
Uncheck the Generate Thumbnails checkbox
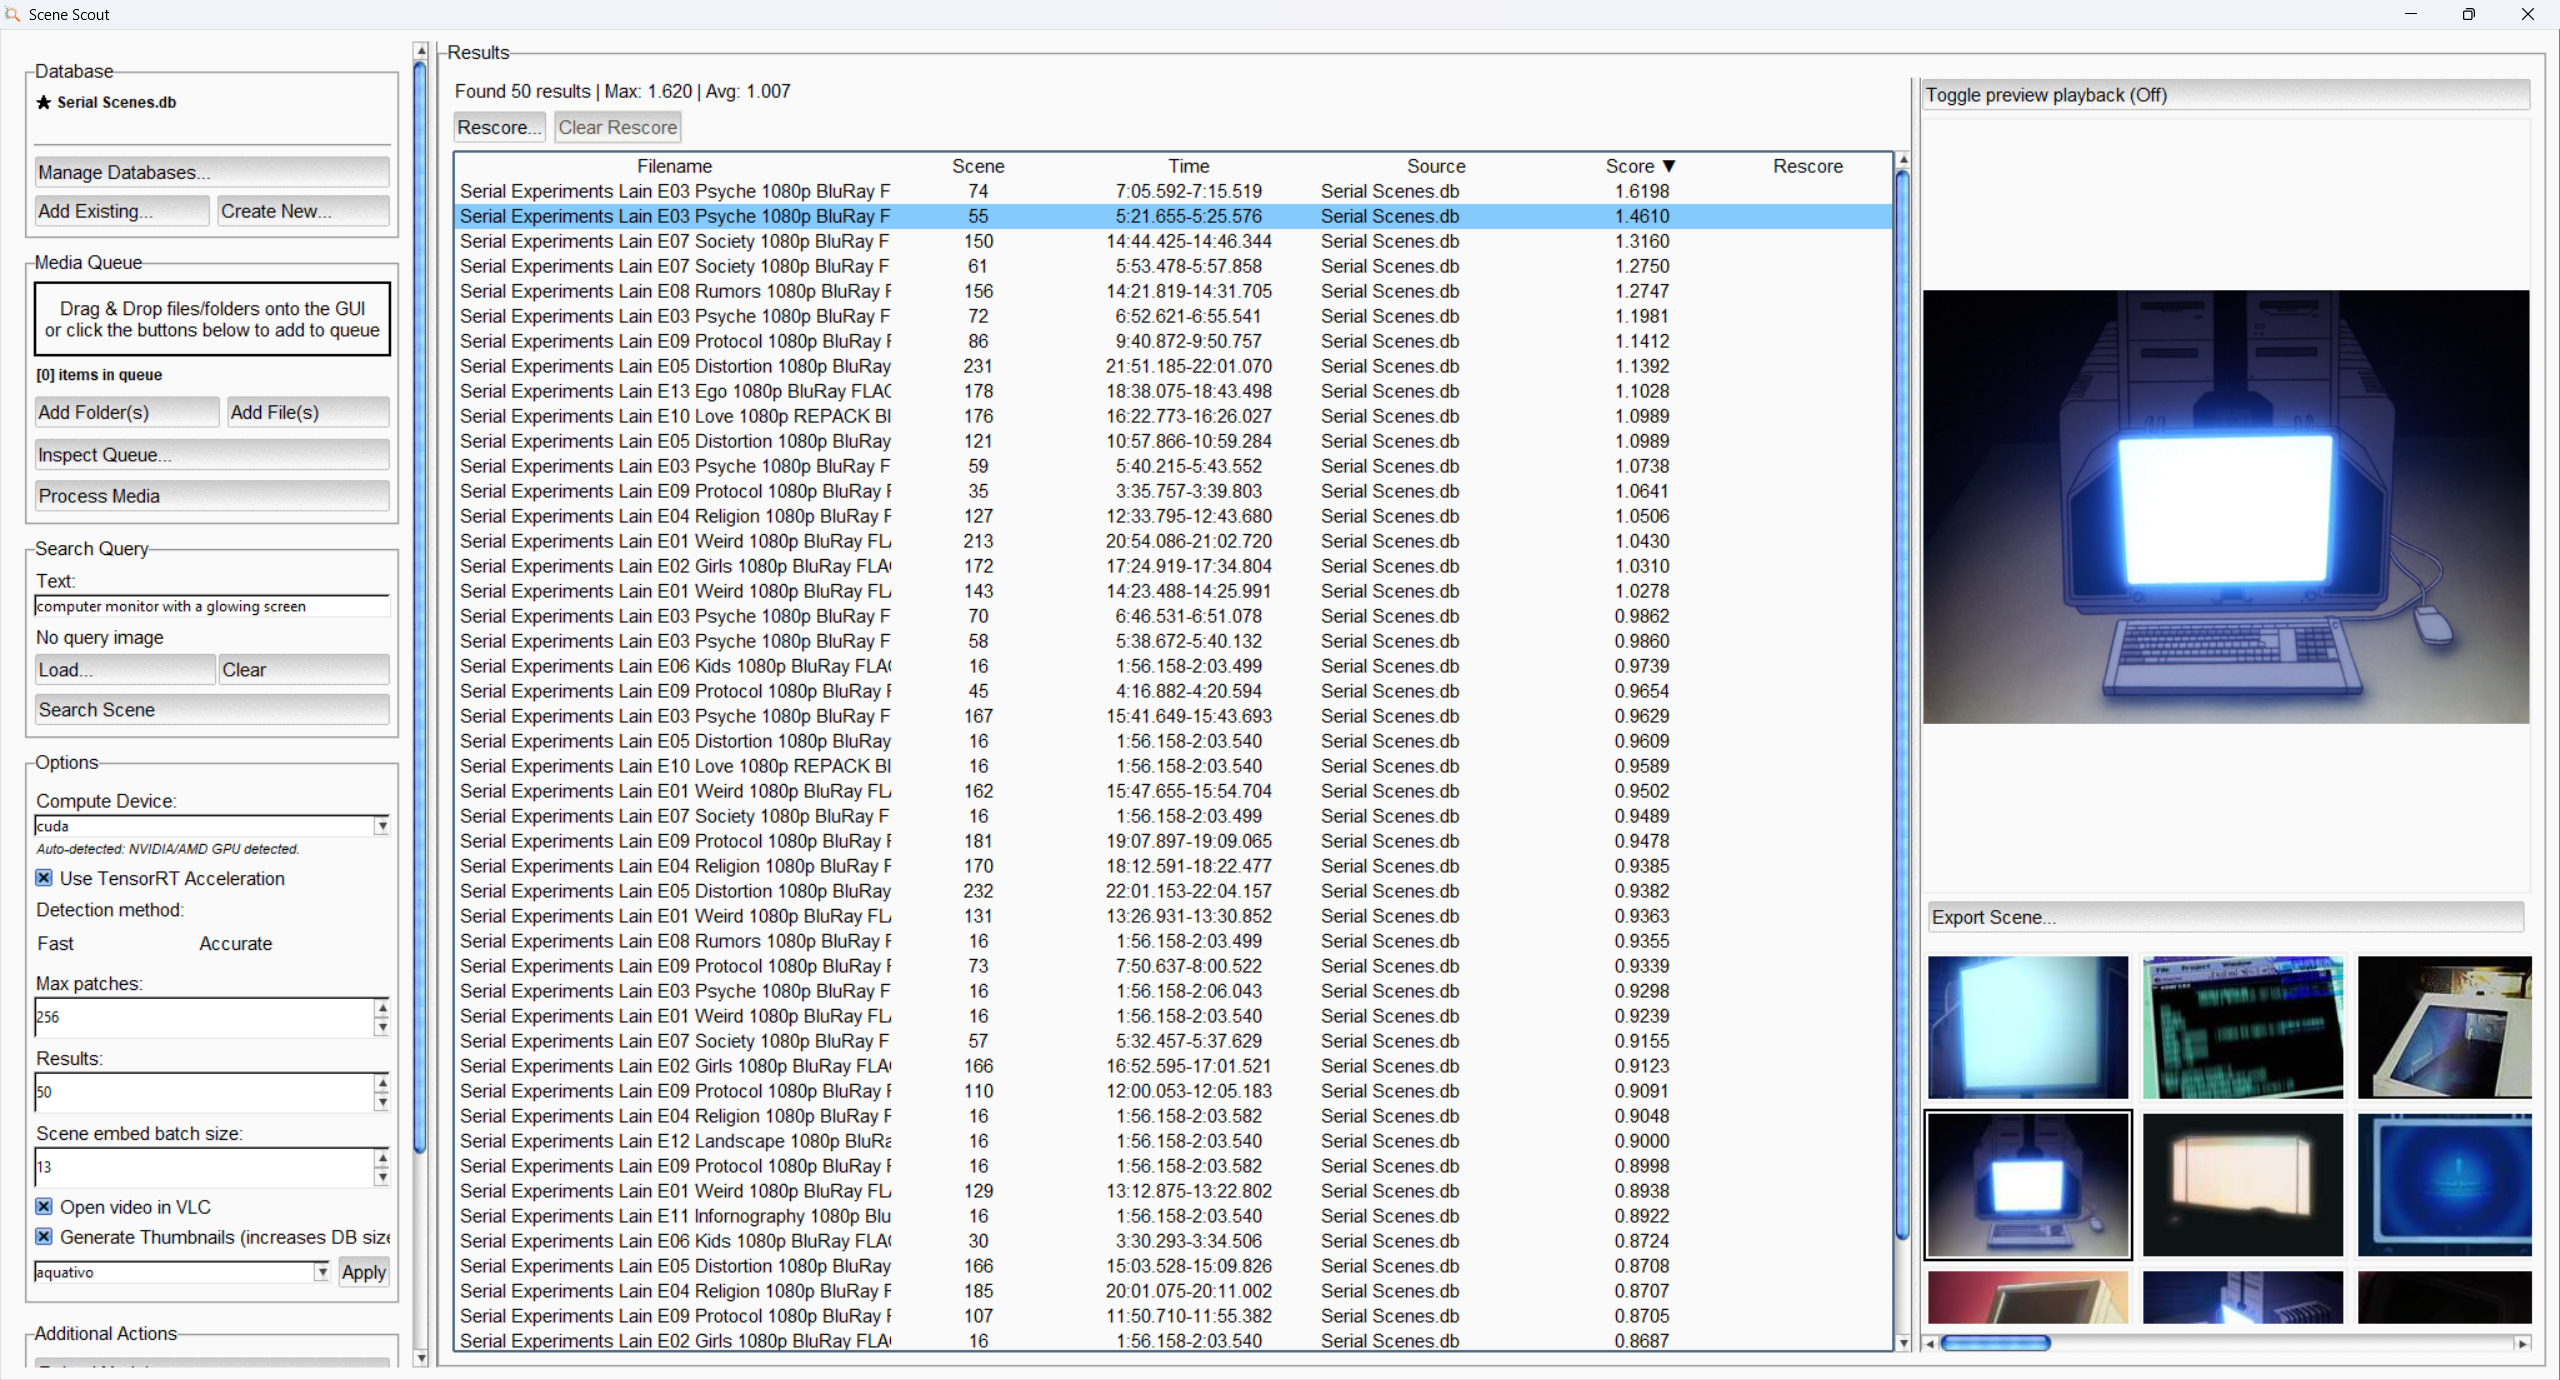pyautogui.click(x=44, y=1237)
